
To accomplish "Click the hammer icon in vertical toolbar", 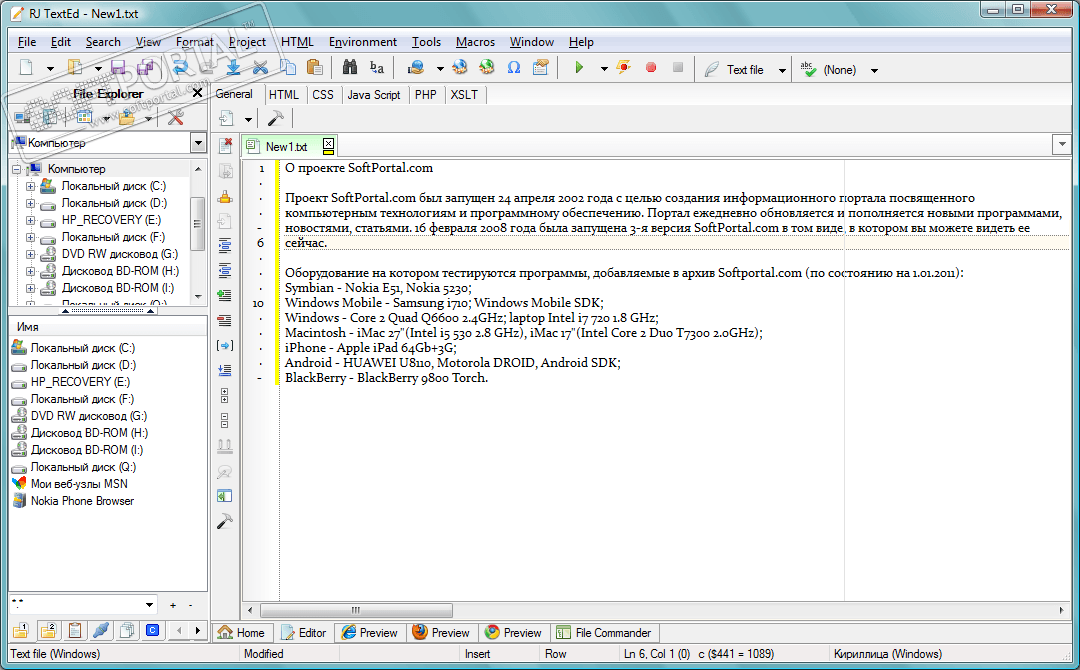I will [225, 521].
